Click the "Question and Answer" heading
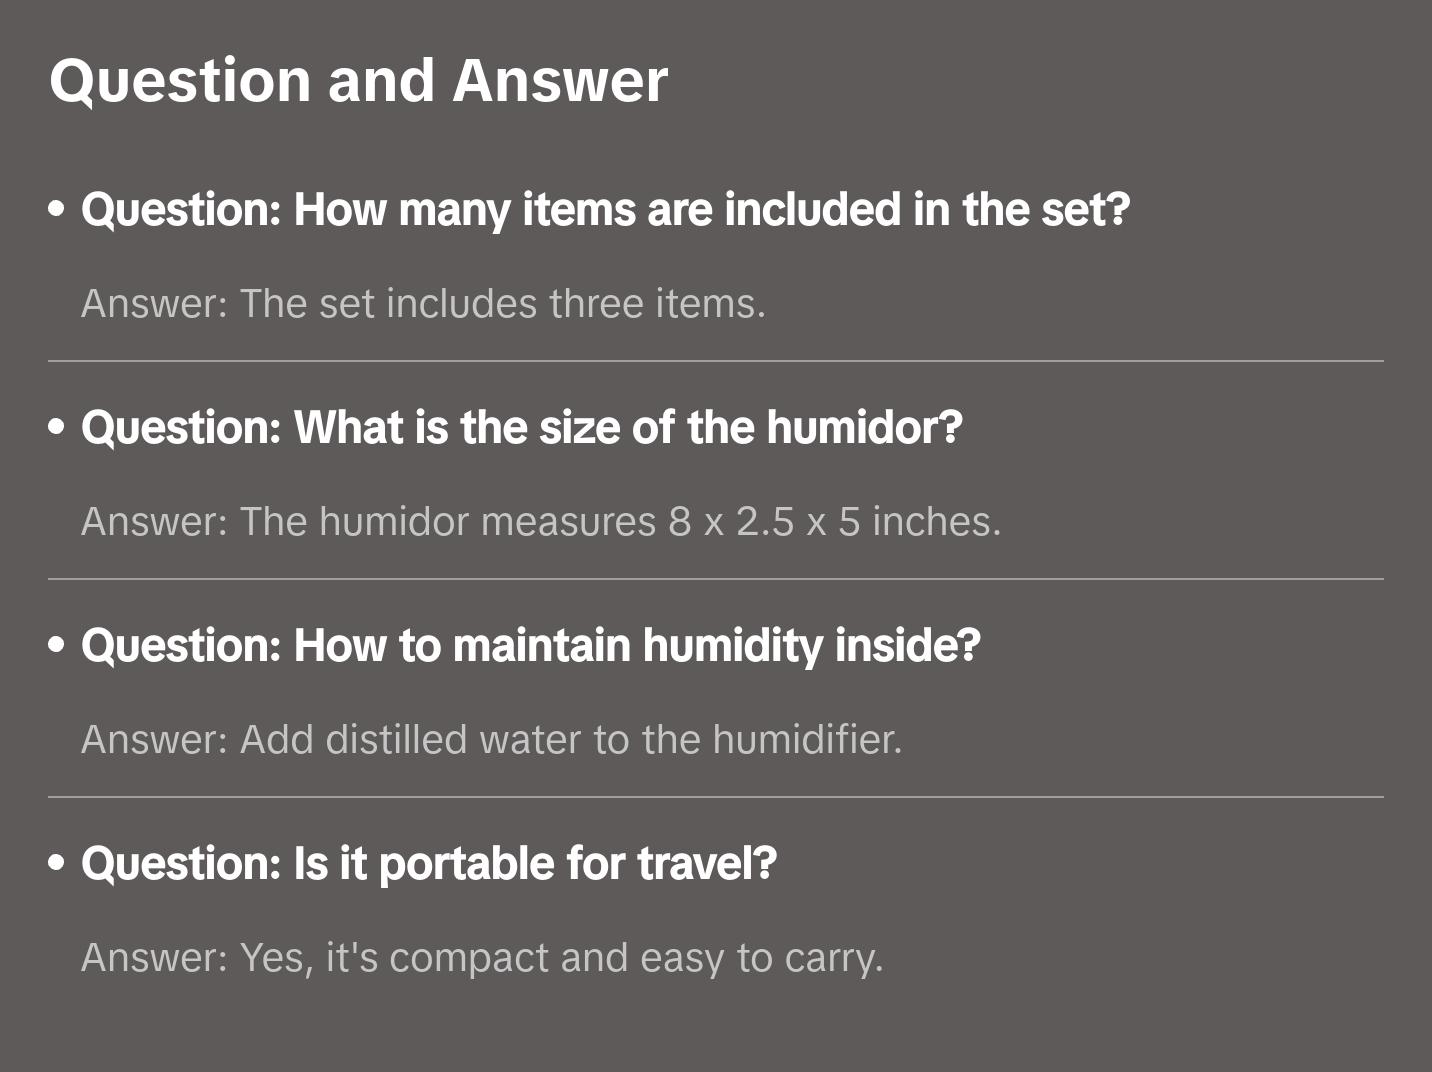 click(x=358, y=80)
